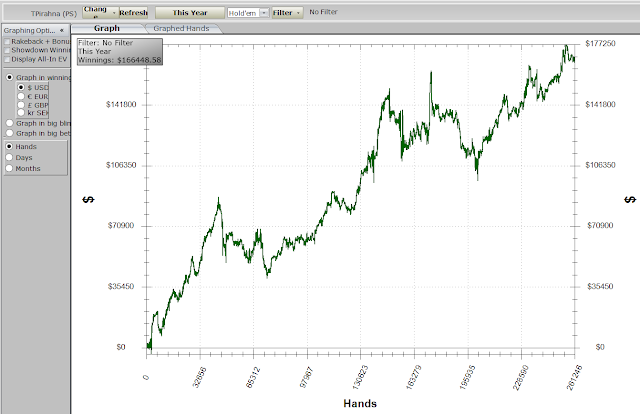640x414 pixels.
Task: Select Graph in big bets option
Action: (x=10, y=133)
